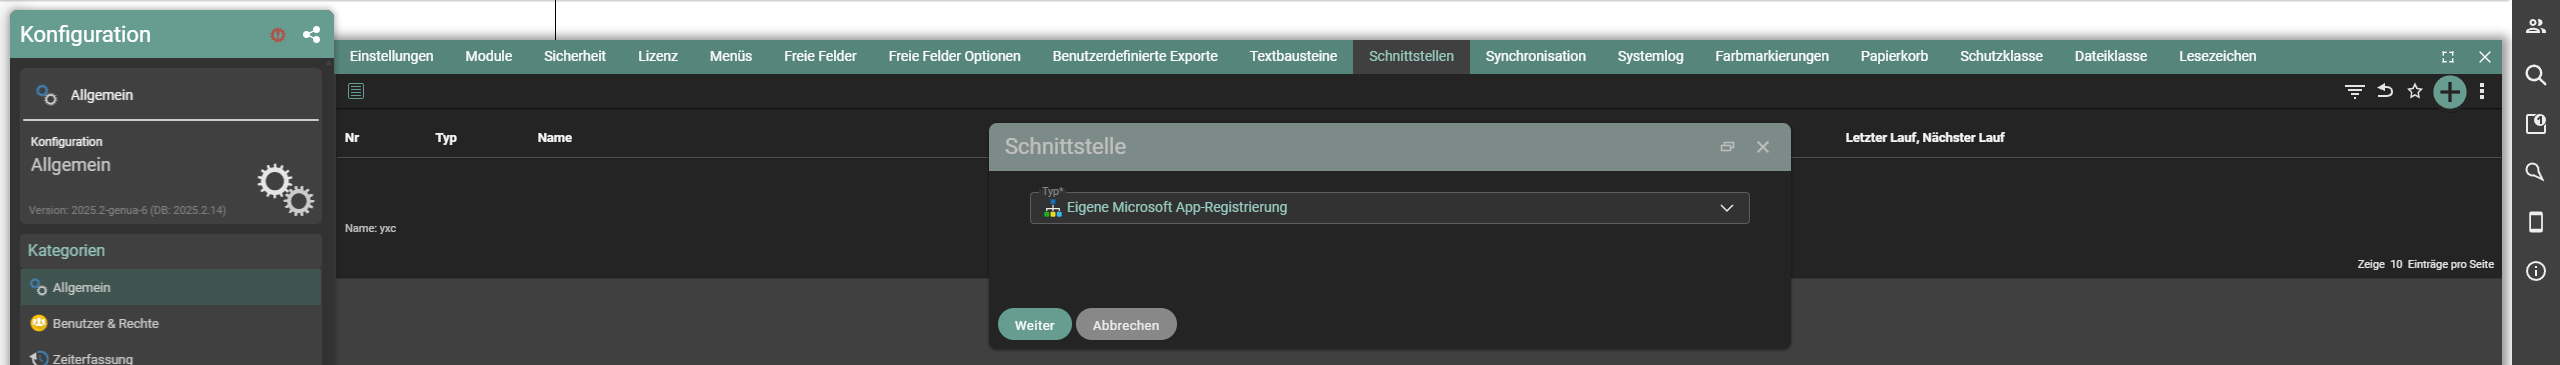The width and height of the screenshot is (2560, 365).
Task: Open the Typ dropdown Eigene Microsoft App-Registrierung
Action: coord(1389,208)
